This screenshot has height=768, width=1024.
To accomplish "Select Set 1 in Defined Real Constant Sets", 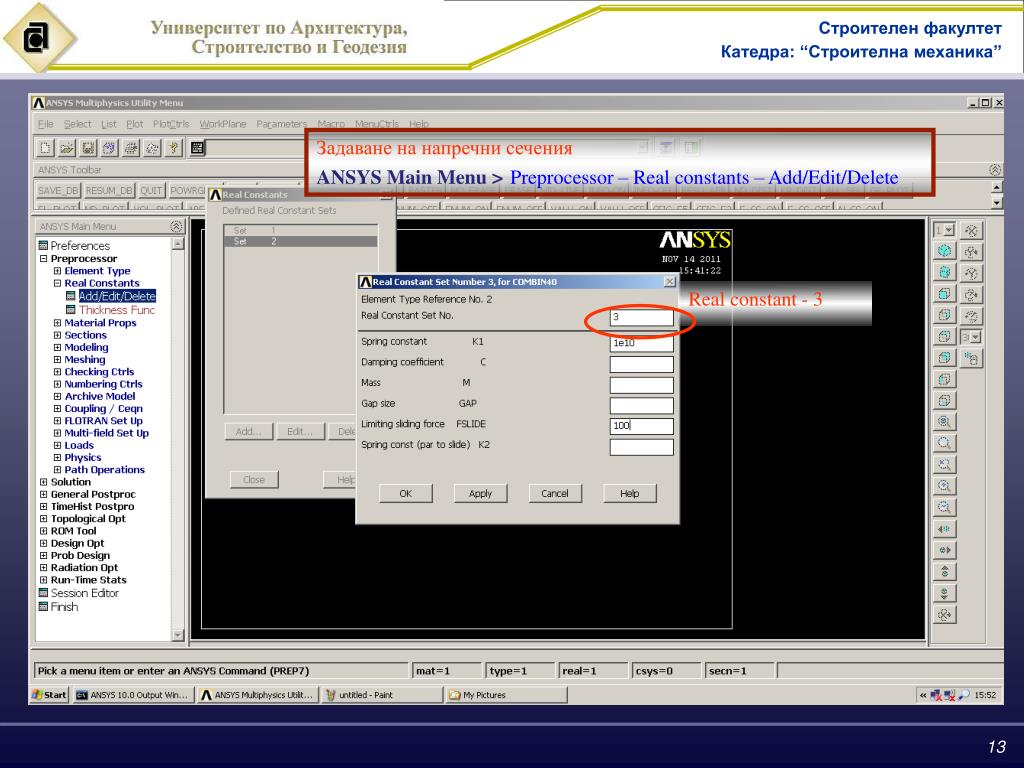I will [x=300, y=231].
